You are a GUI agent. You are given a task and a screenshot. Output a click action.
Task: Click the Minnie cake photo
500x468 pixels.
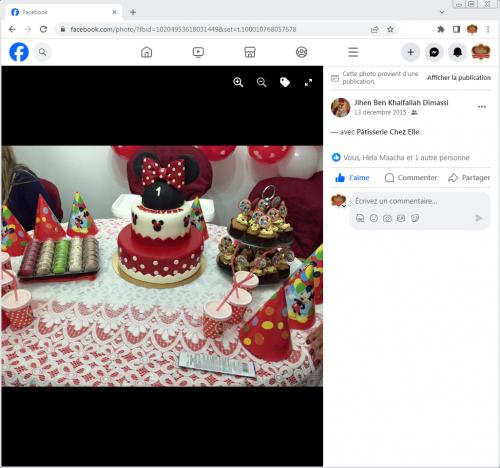(162, 266)
